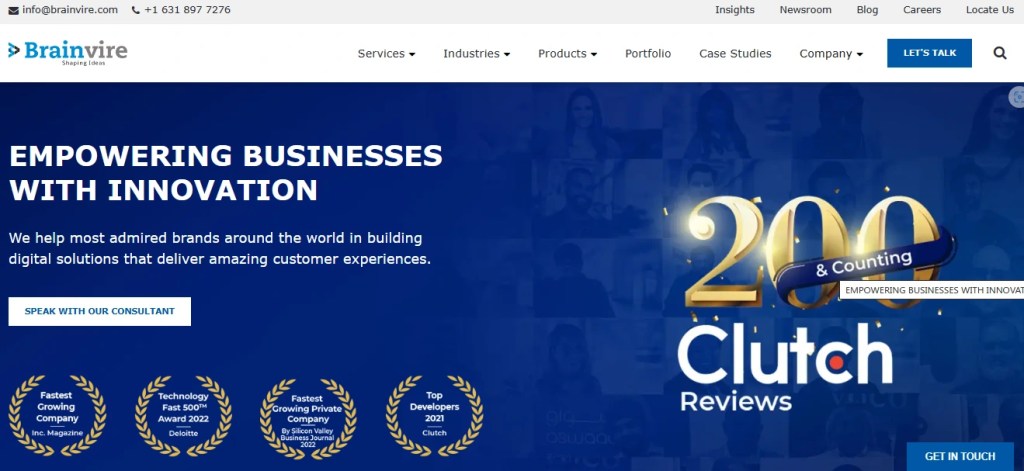This screenshot has width=1024, height=471.
Task: Click the phone icon beside number
Action: [136, 10]
